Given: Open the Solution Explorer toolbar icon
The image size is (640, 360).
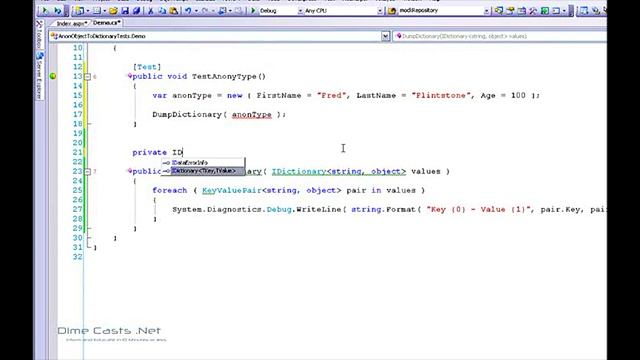Looking at the screenshot, I should [498, 11].
